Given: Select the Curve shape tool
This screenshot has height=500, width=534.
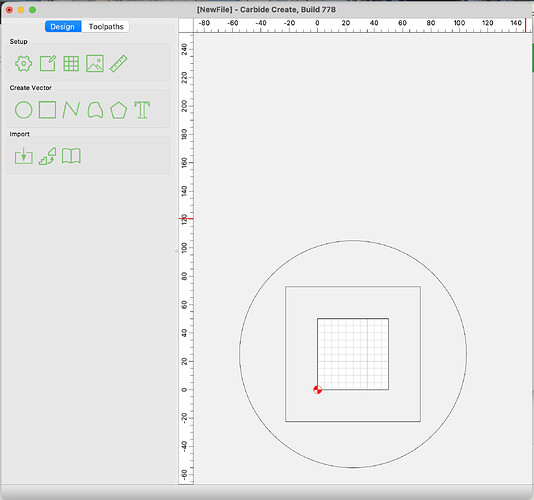Looking at the screenshot, I should pos(95,110).
